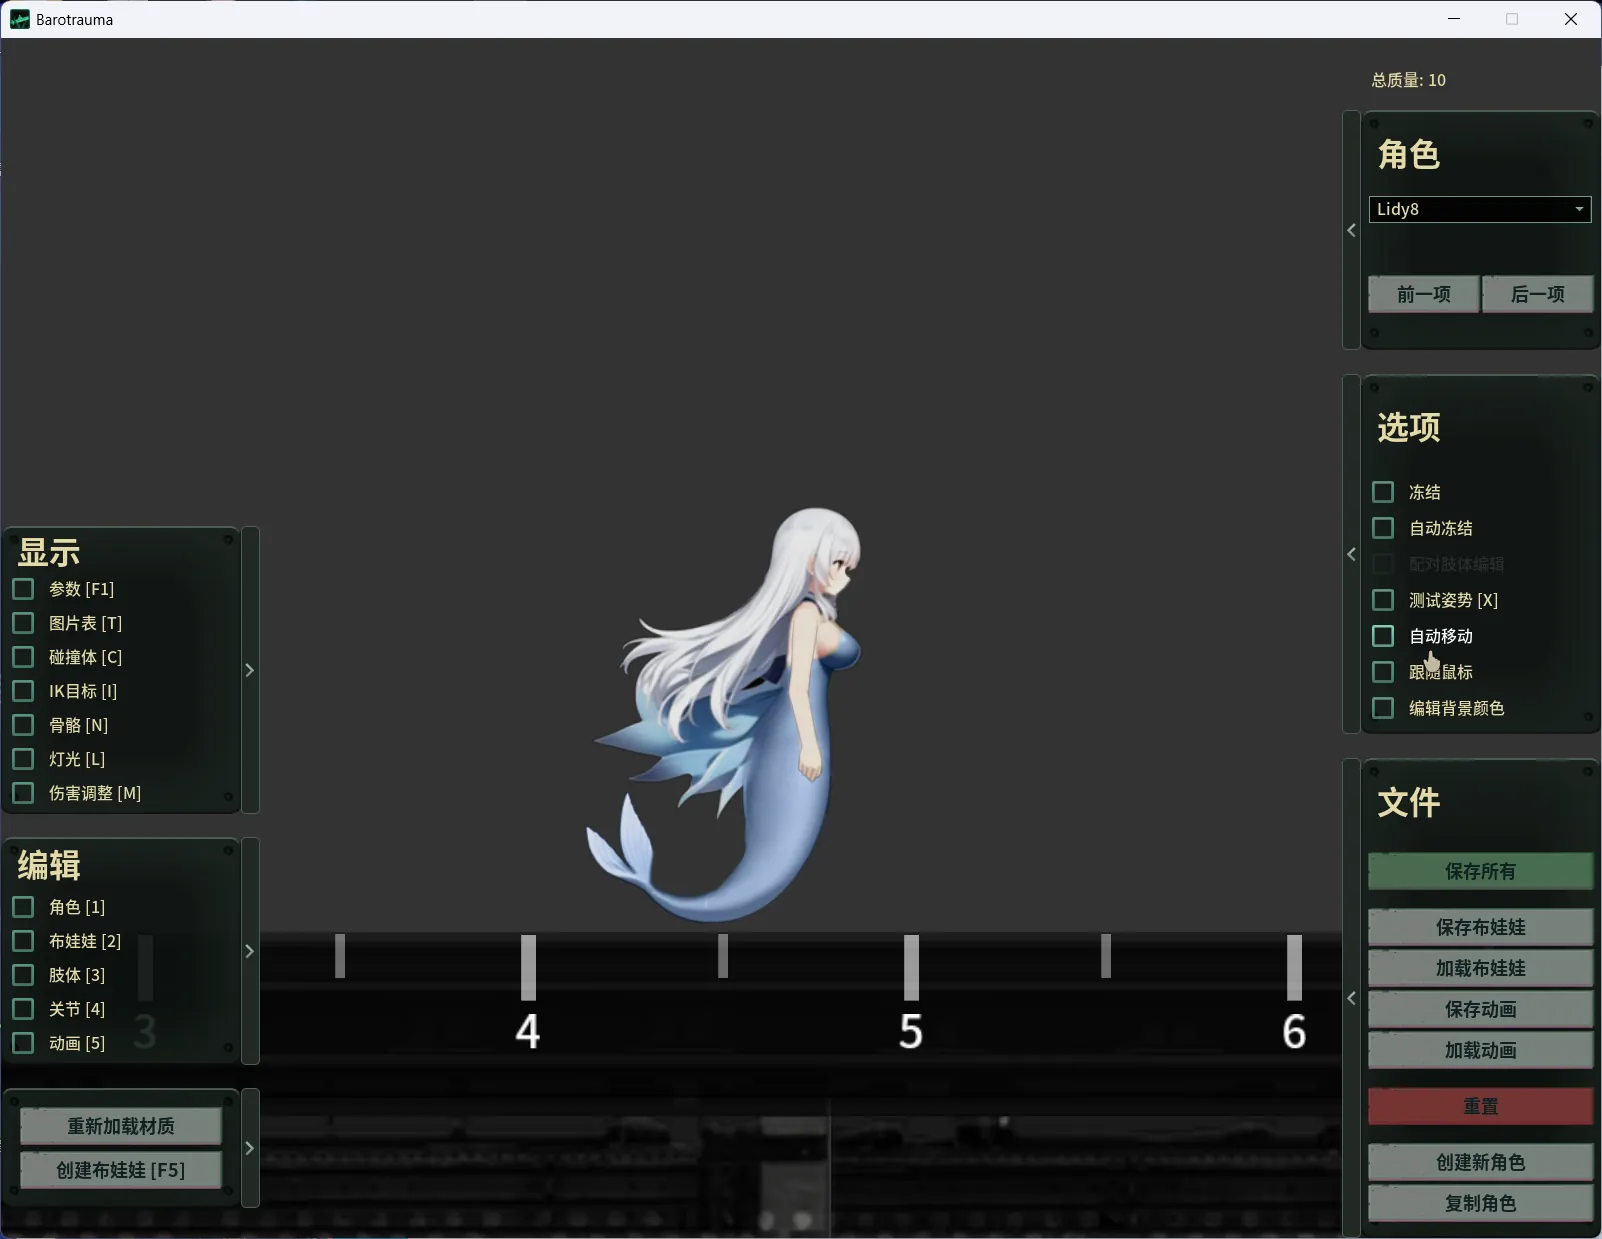Click the green 保存所有 button
The width and height of the screenshot is (1602, 1239).
(1480, 871)
